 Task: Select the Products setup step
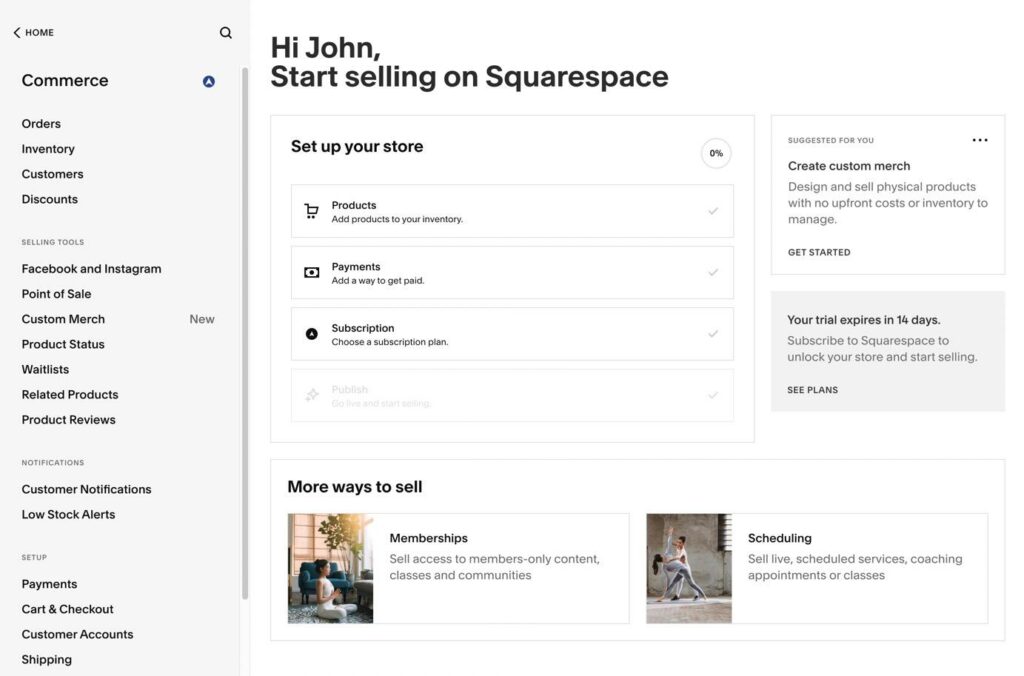tap(512, 211)
